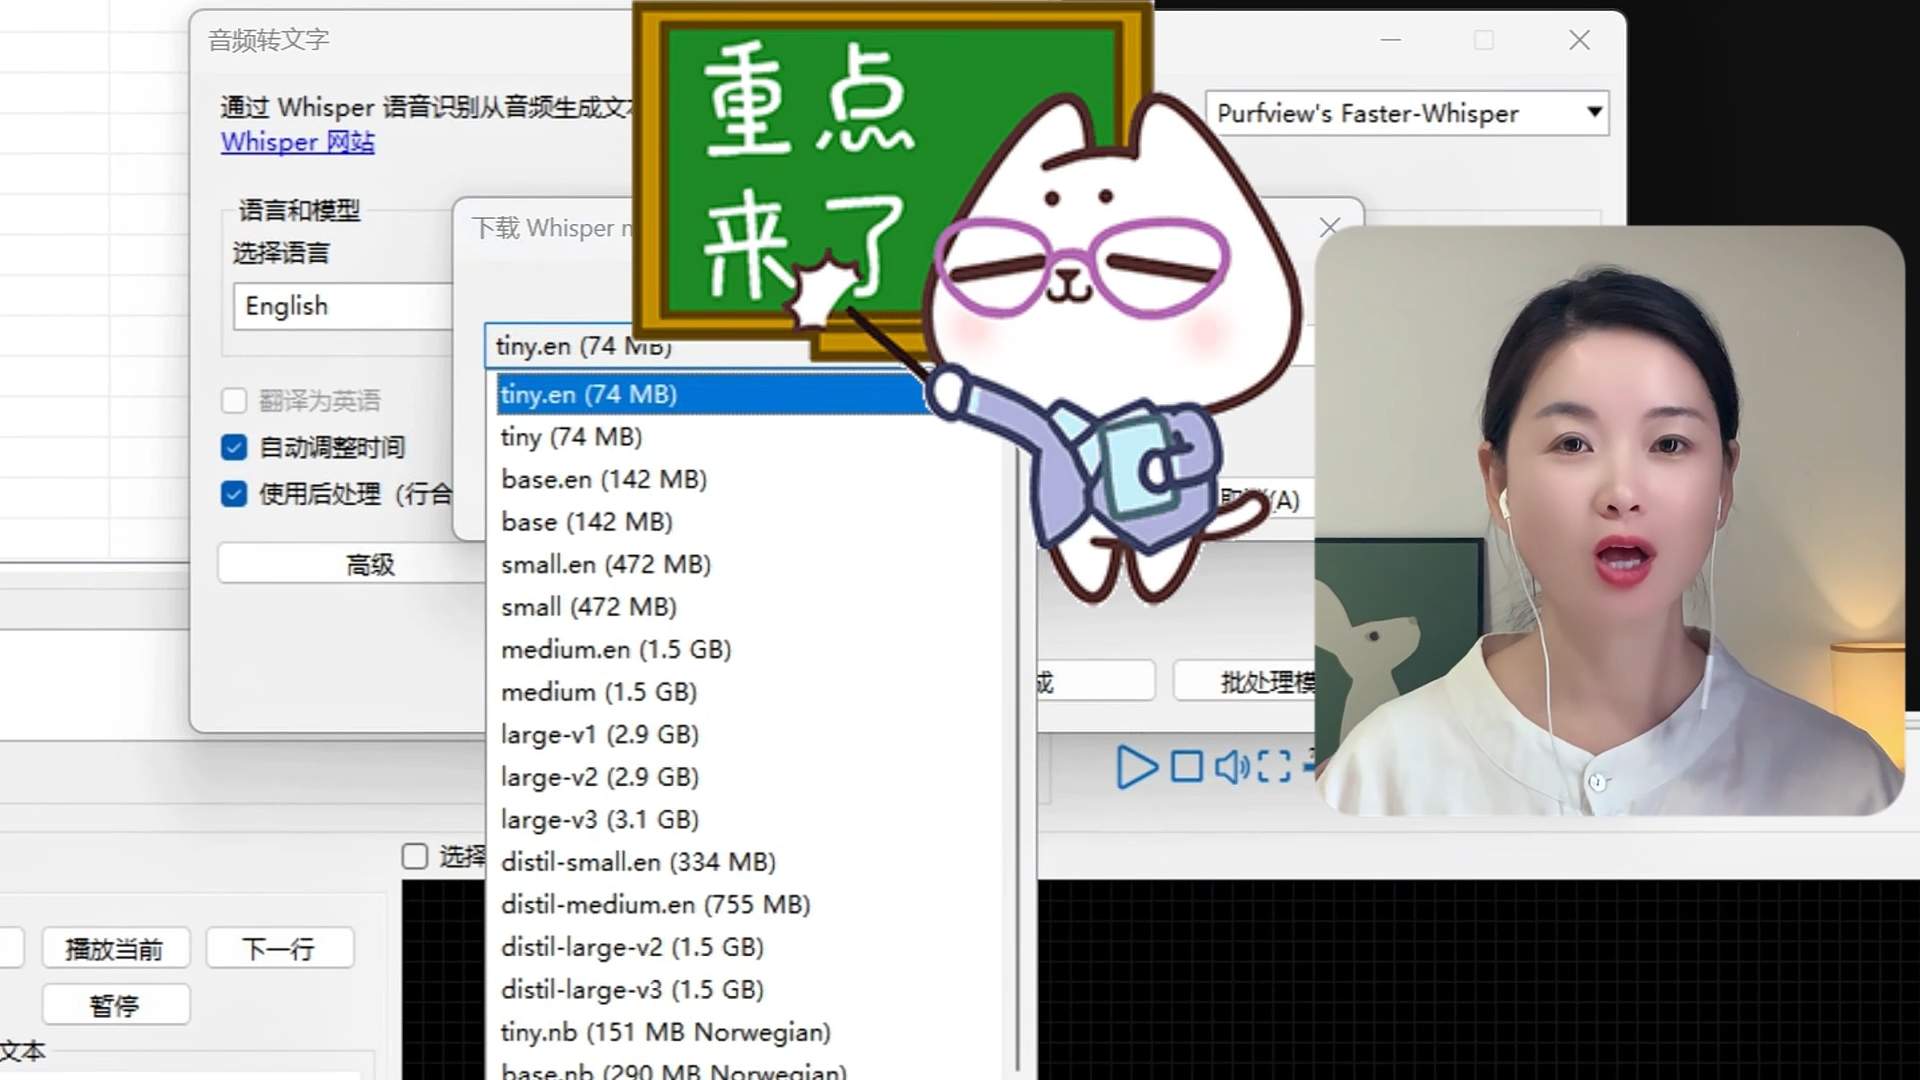Click the video player stop icon

1187,767
